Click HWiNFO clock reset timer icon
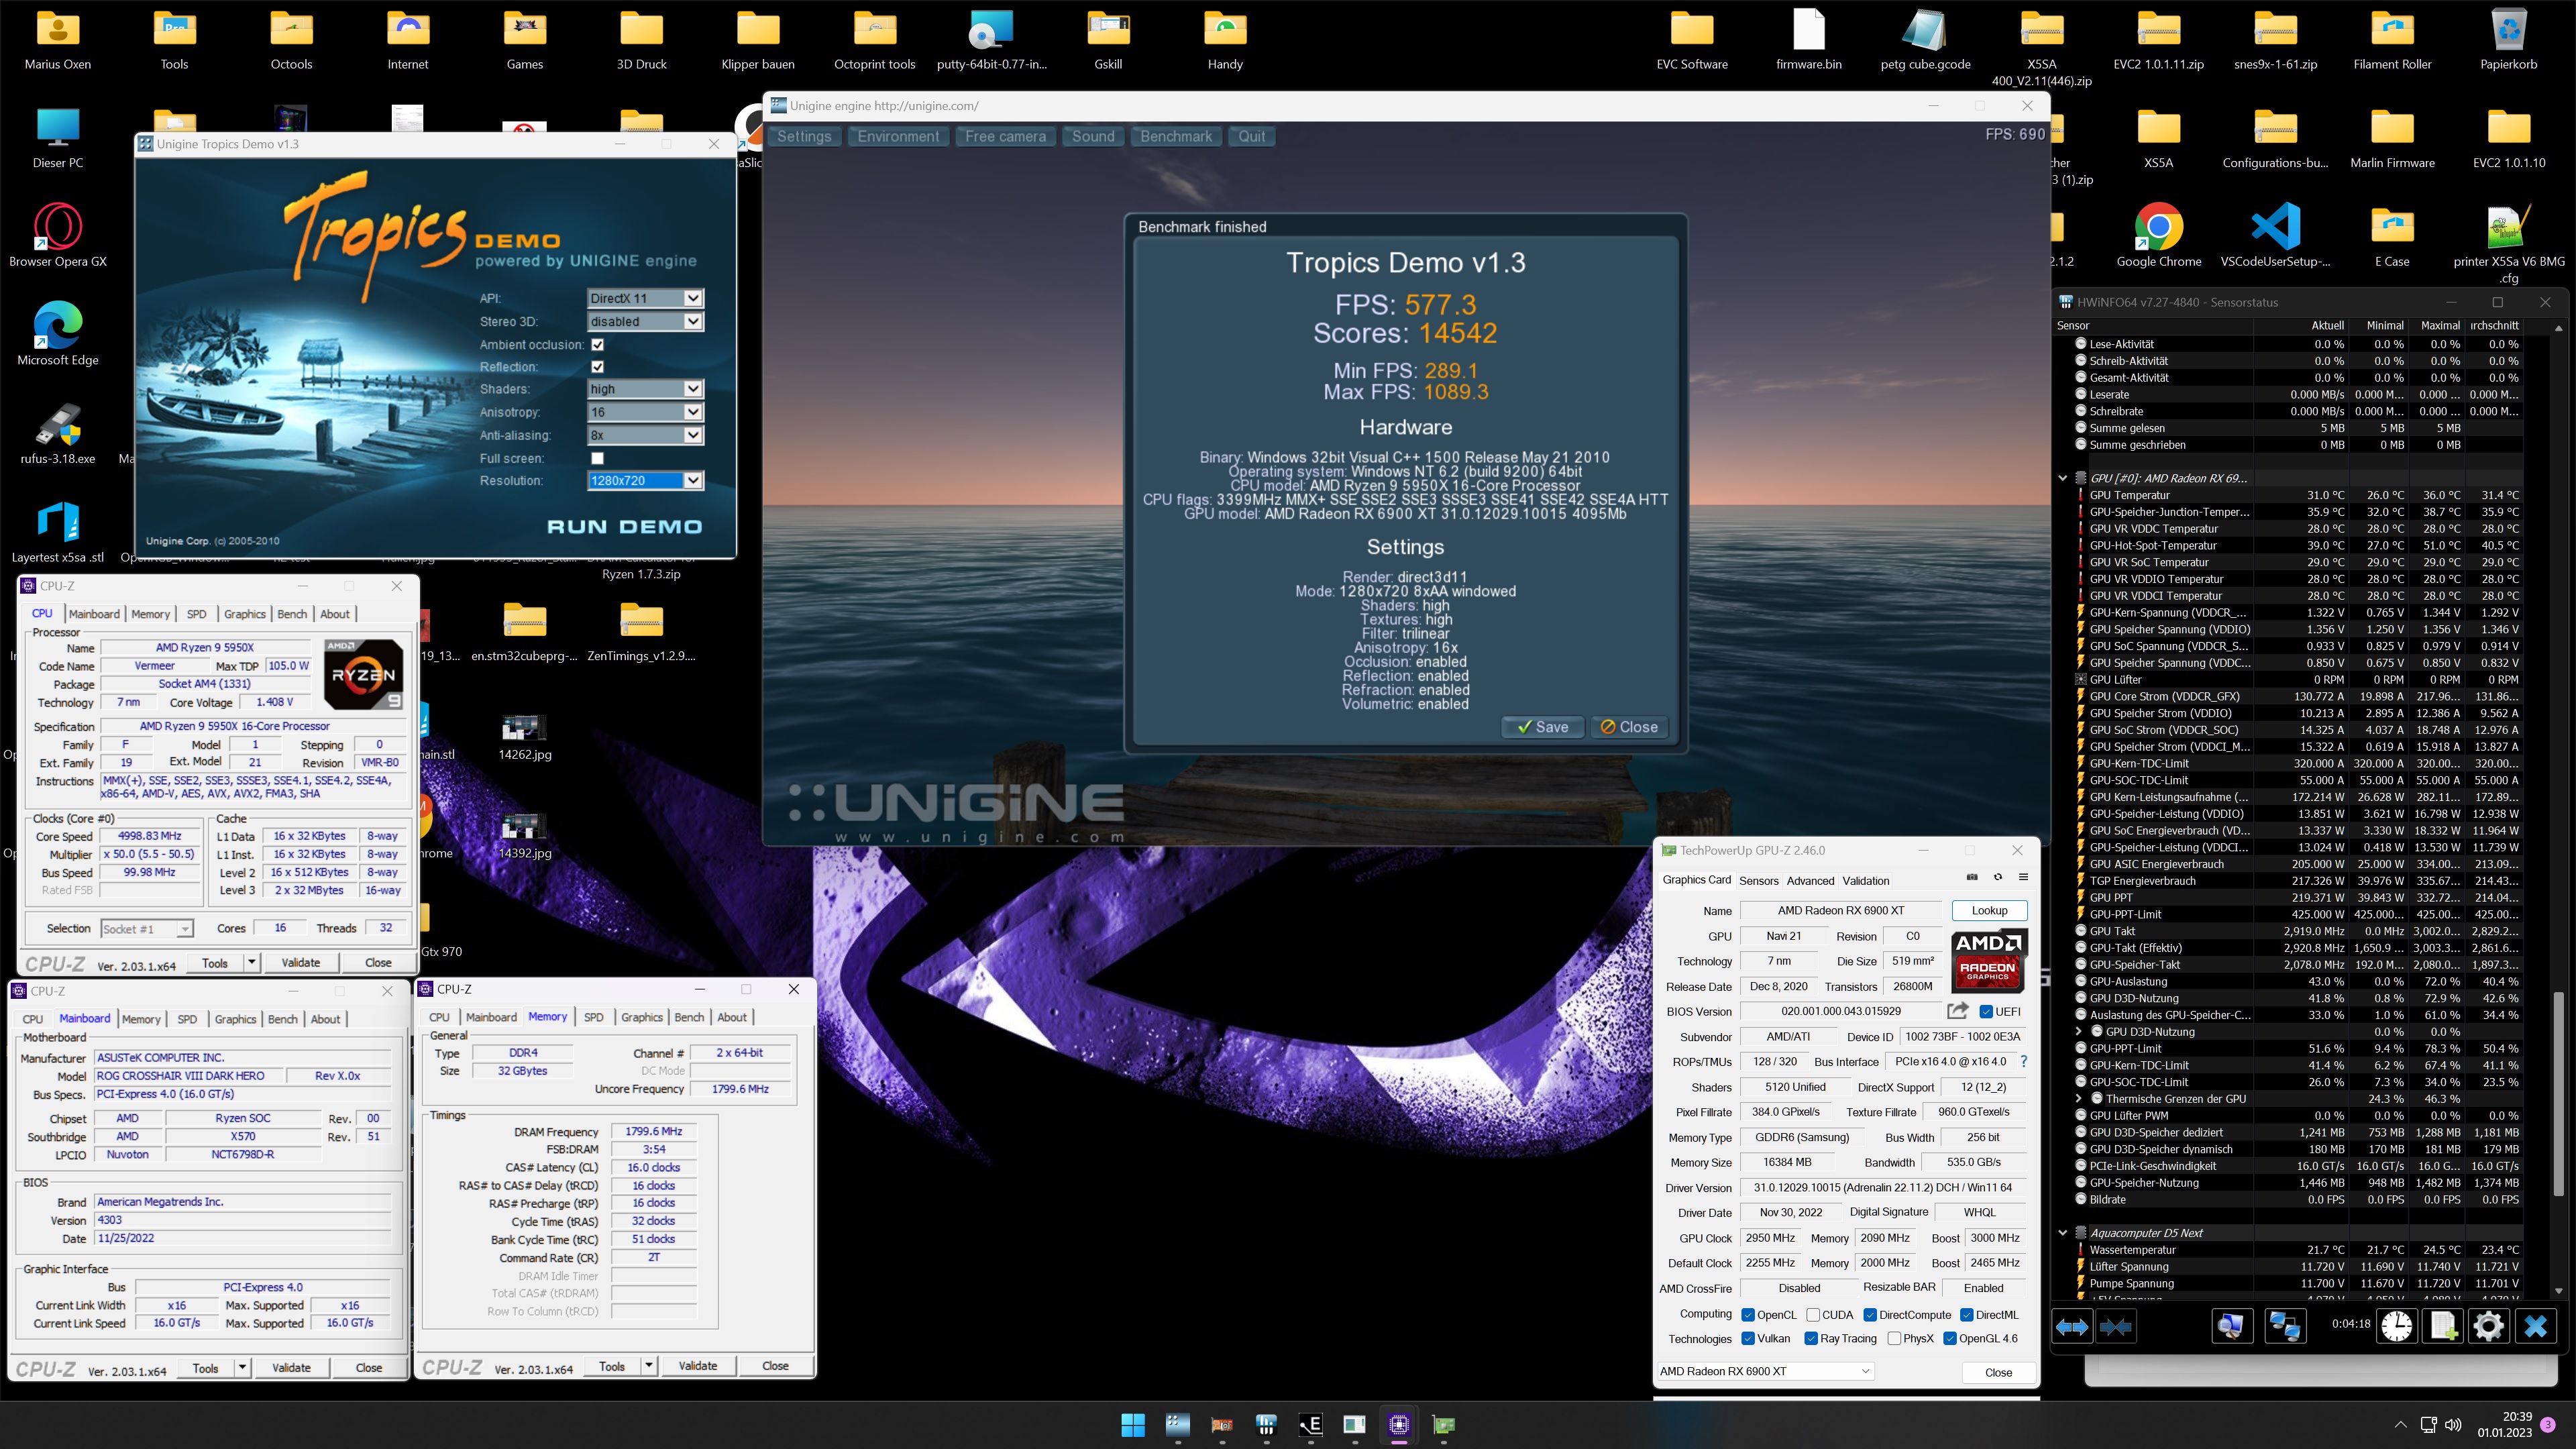Image resolution: width=2576 pixels, height=1449 pixels. [2396, 1326]
